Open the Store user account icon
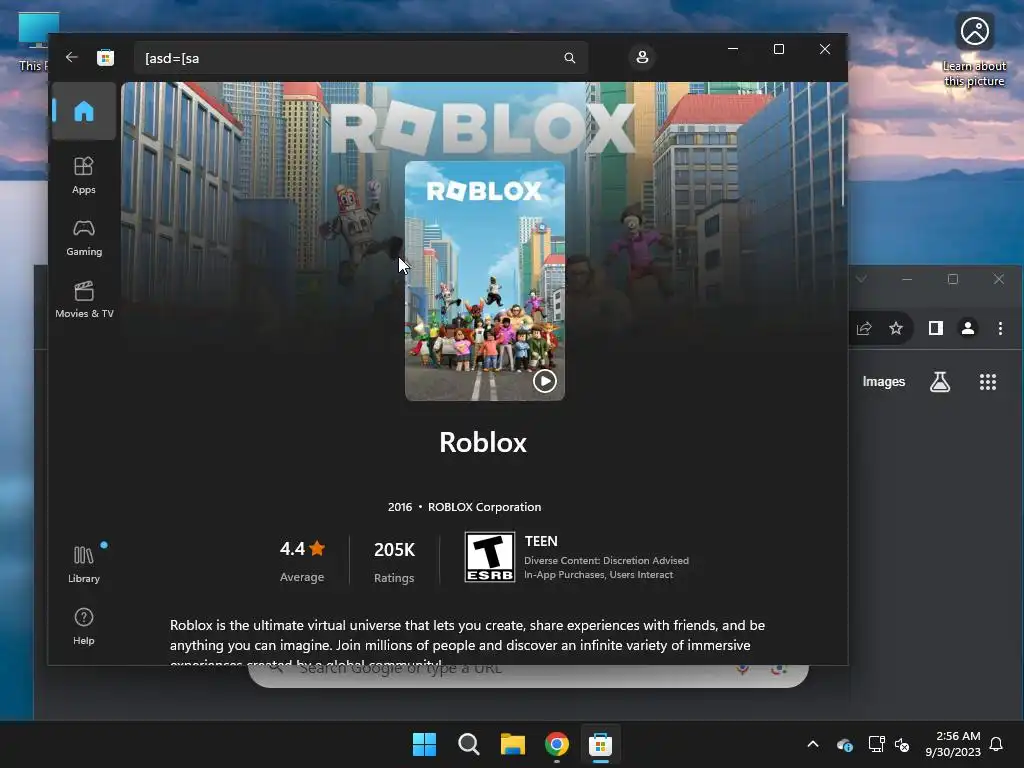This screenshot has width=1024, height=768. click(642, 57)
